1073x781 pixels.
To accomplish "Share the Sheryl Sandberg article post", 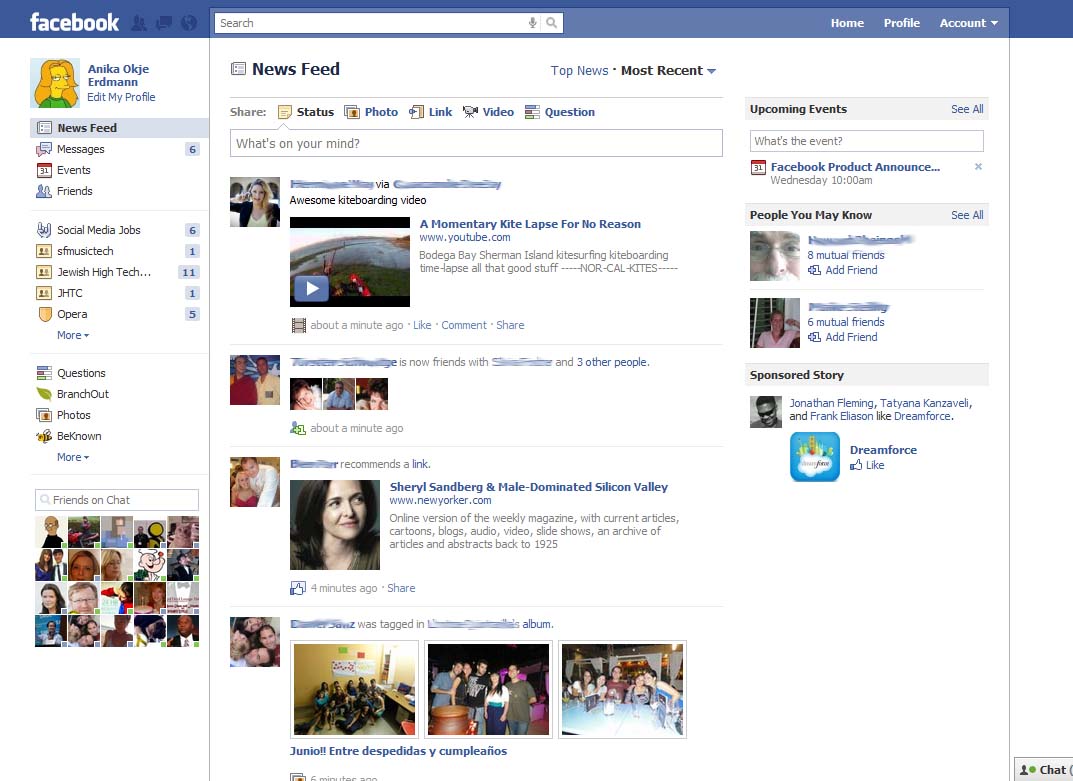I will [401, 588].
